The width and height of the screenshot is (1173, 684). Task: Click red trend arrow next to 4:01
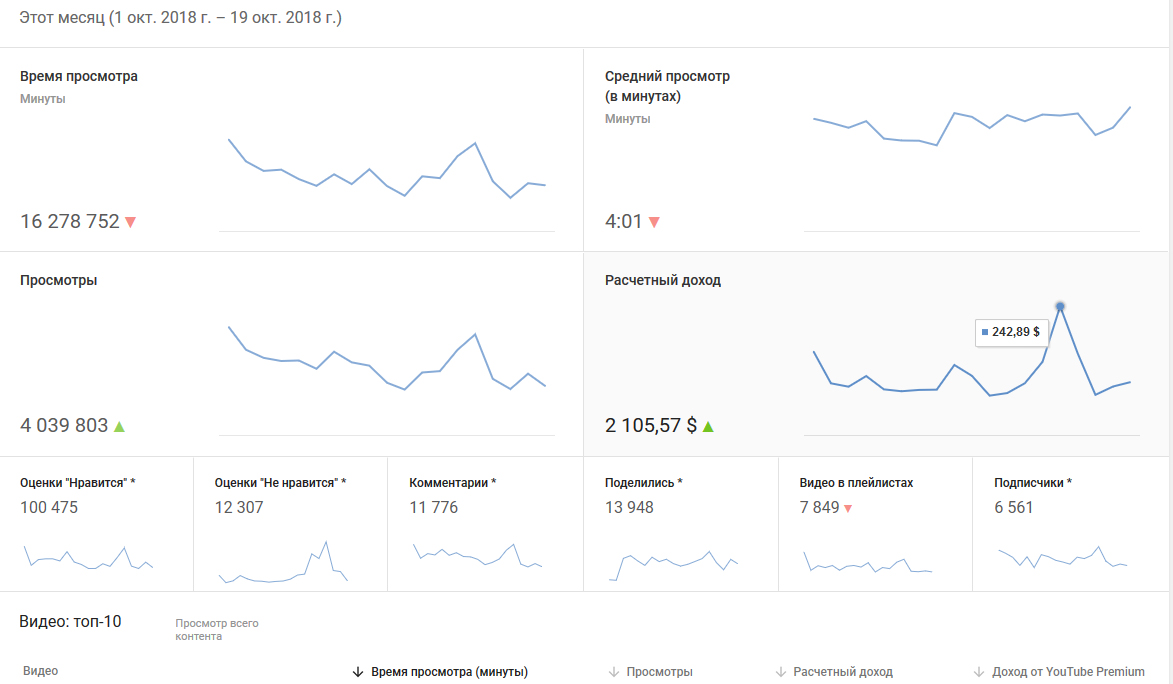tap(654, 222)
